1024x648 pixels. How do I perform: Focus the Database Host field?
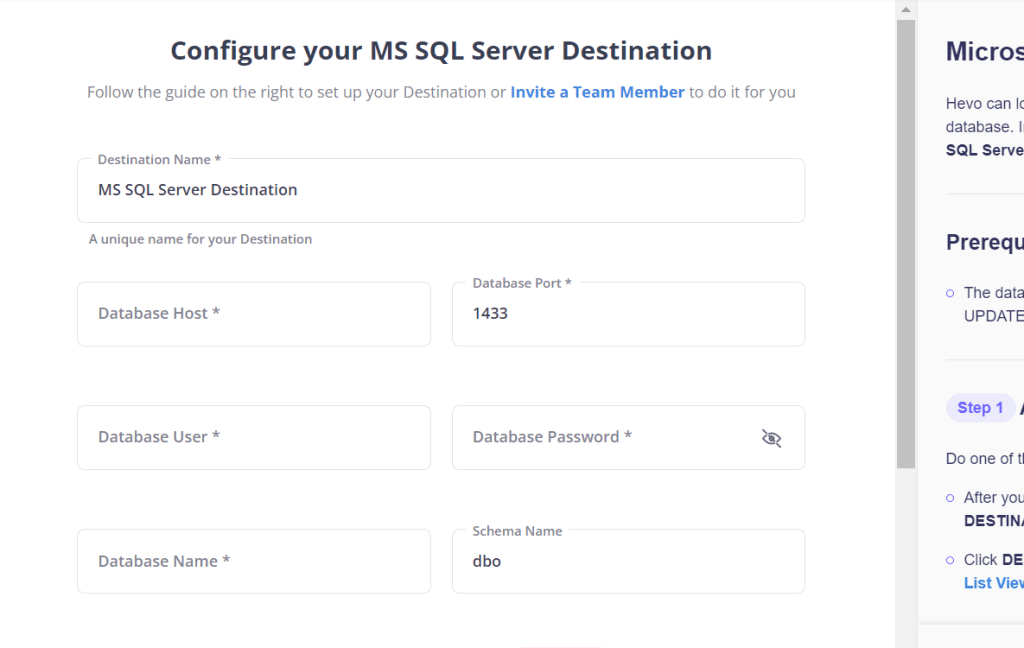(x=254, y=314)
